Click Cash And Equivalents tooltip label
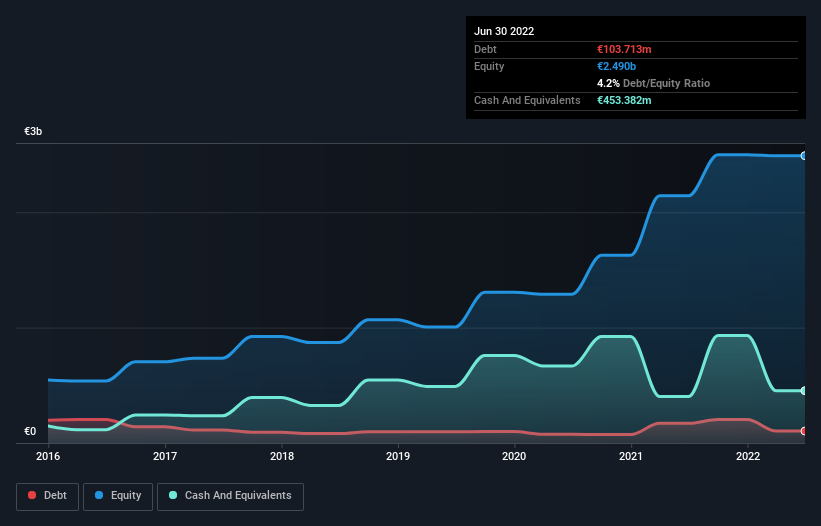This screenshot has height=526, width=821. click(x=527, y=100)
